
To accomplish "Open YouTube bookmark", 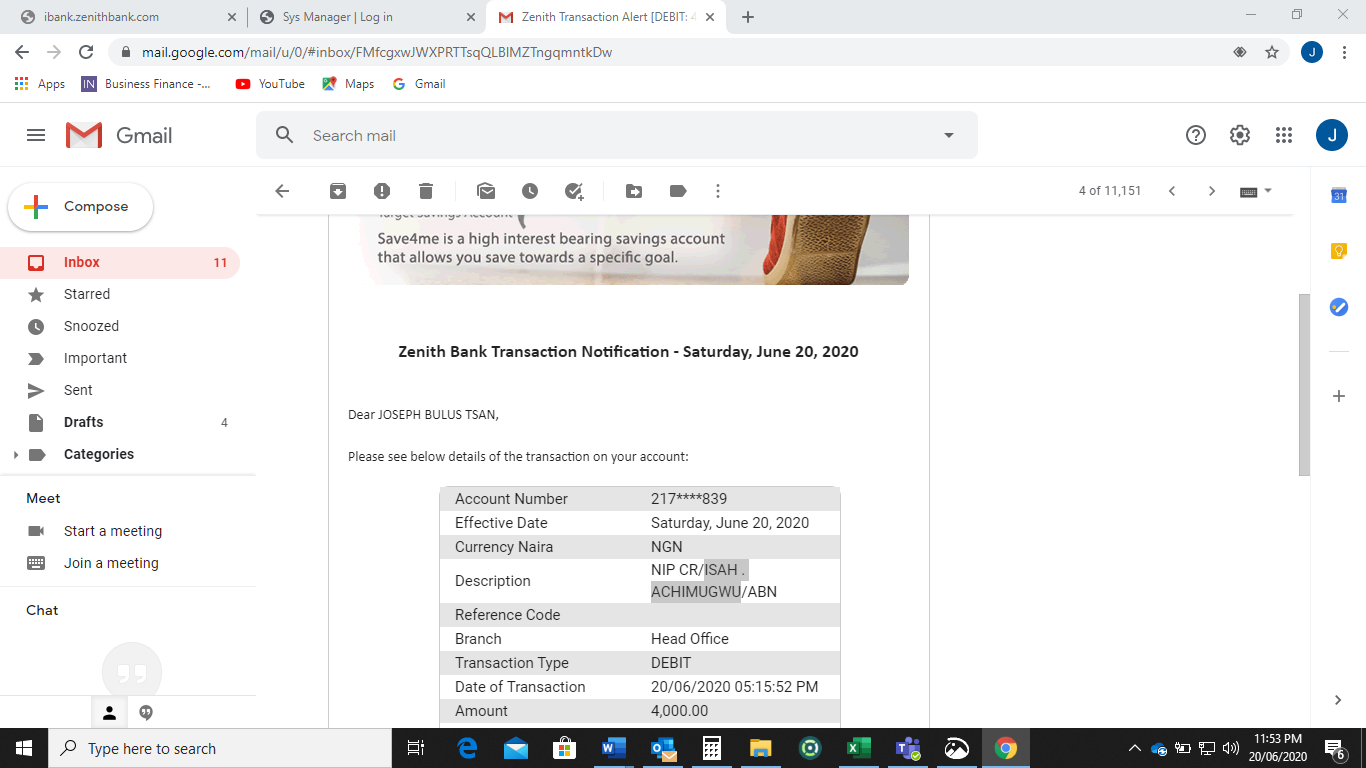I will 270,84.
